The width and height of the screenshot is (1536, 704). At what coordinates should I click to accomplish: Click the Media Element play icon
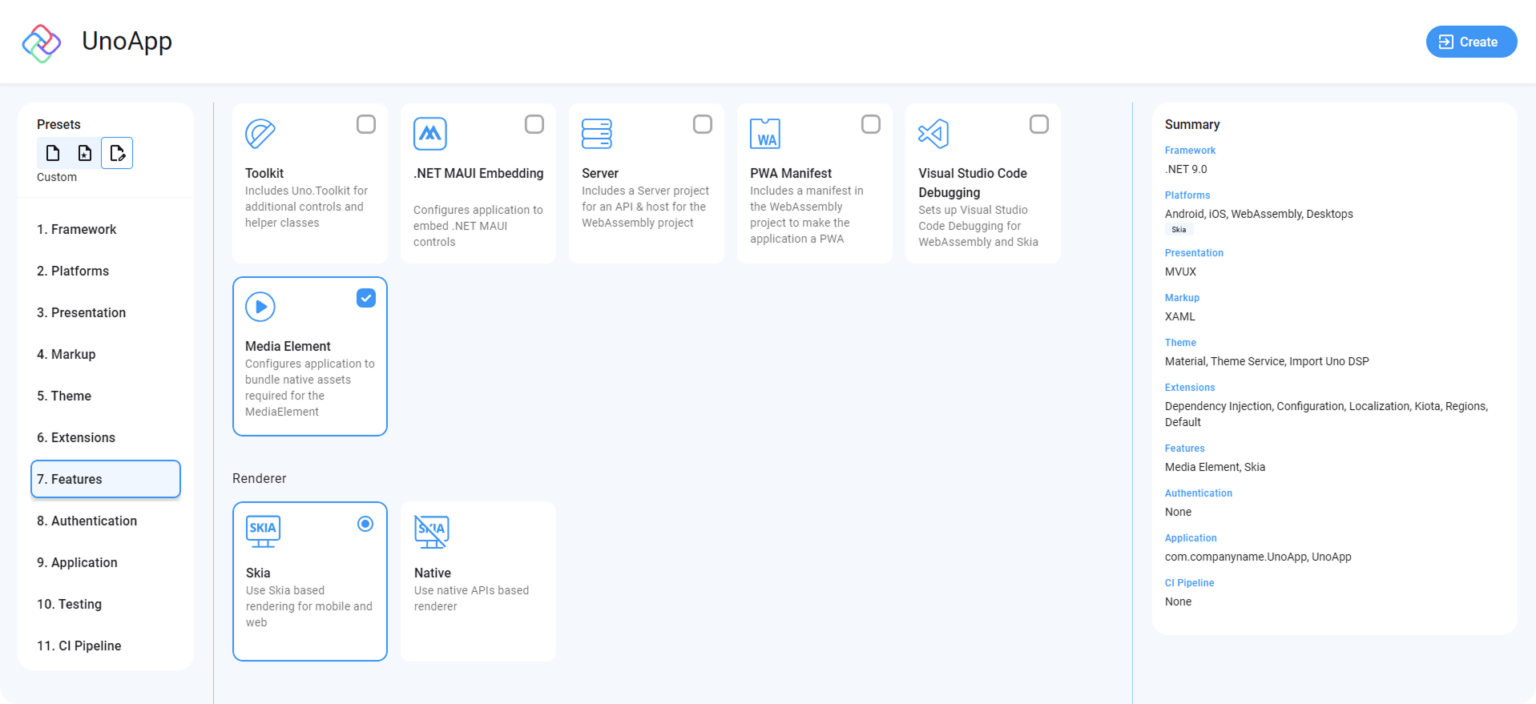pyautogui.click(x=260, y=306)
